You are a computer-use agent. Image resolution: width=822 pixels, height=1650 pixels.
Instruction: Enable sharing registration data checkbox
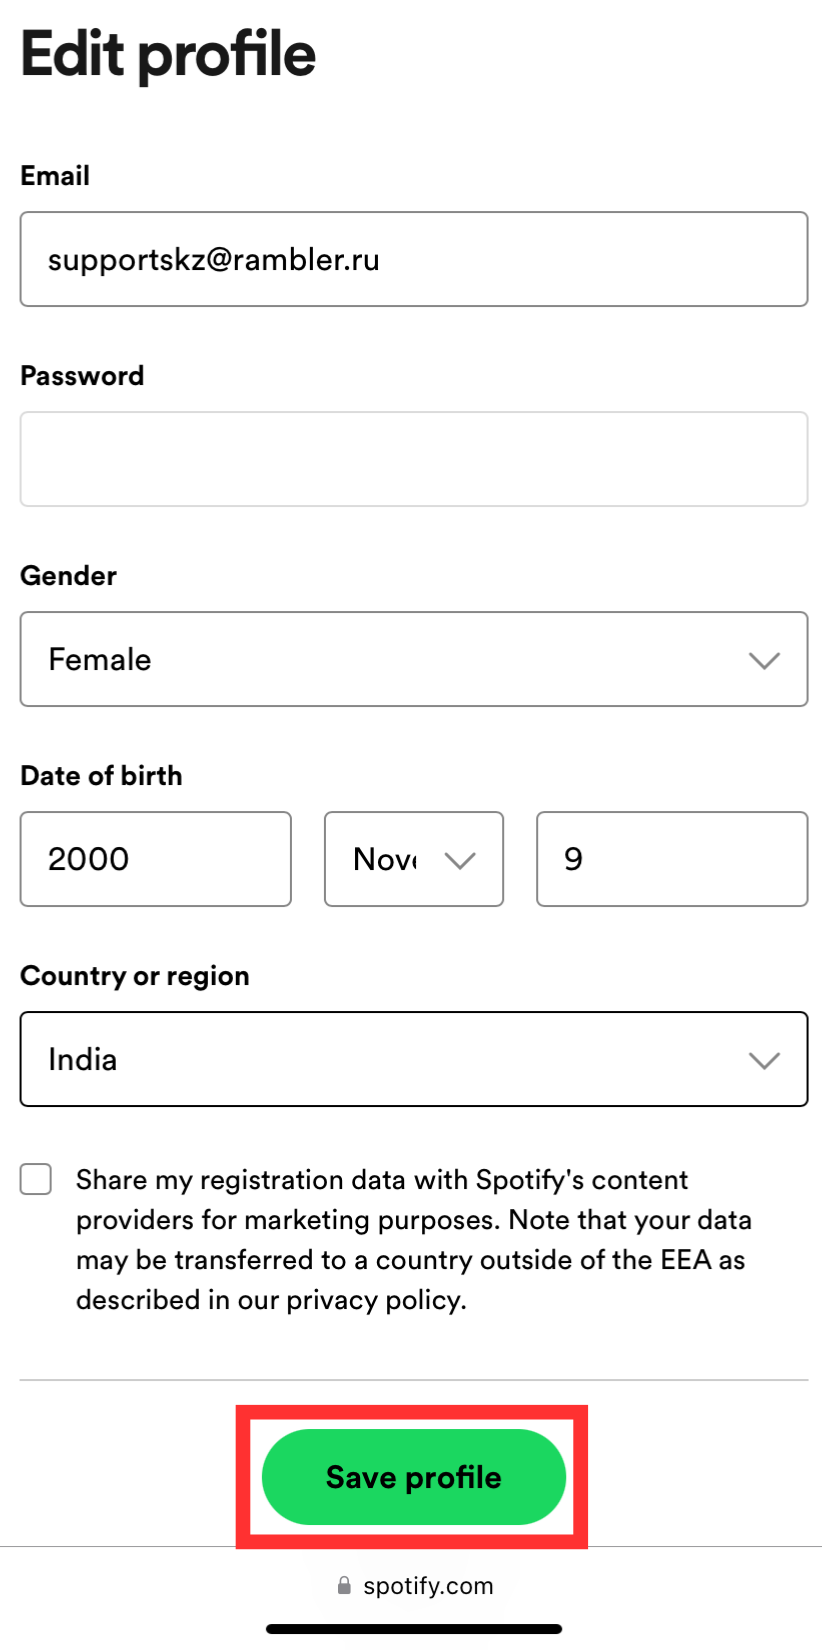click(x=36, y=1179)
